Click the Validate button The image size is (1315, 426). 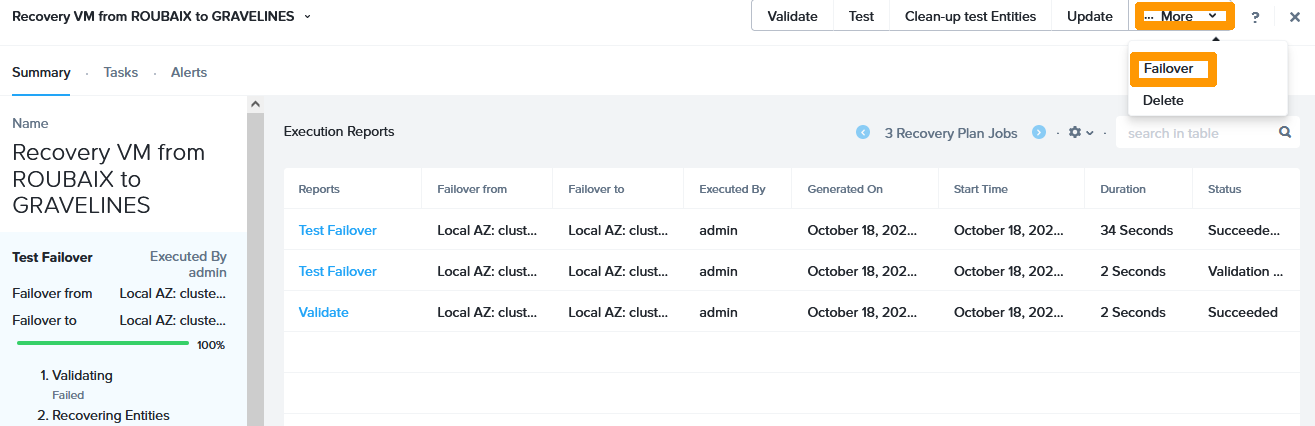point(792,17)
